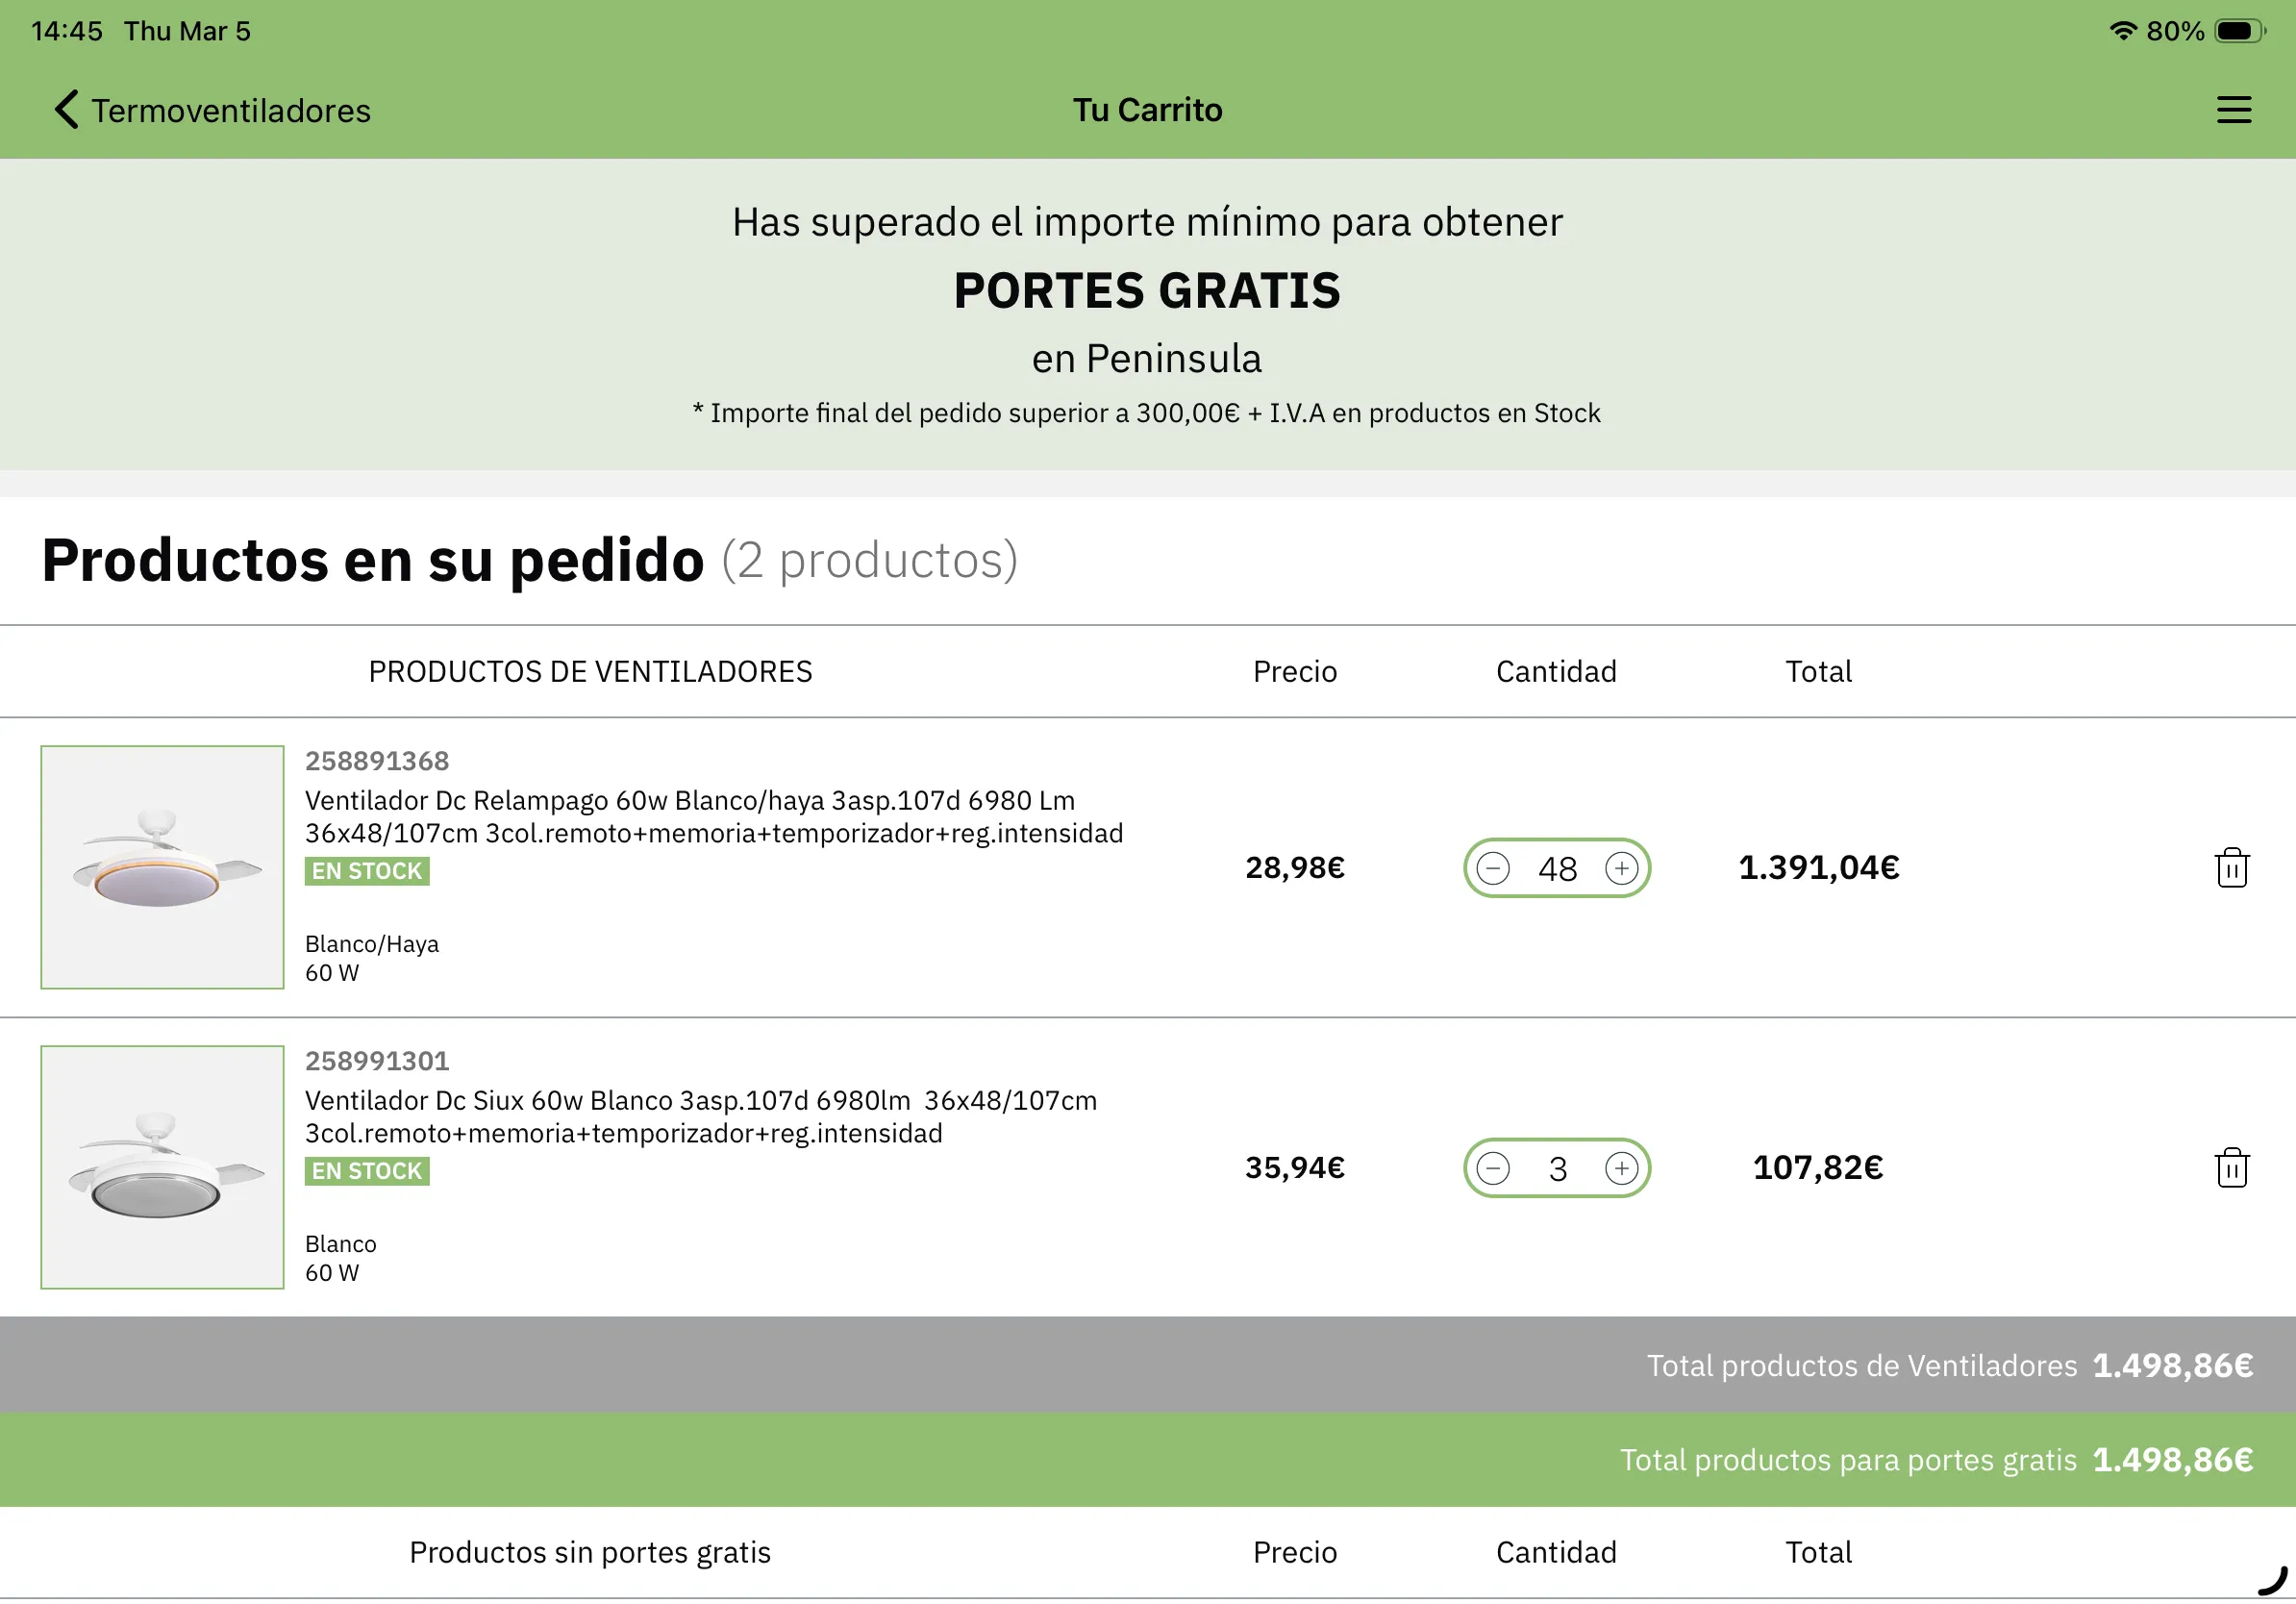Open Tu Carrito header title
This screenshot has width=2296, height=1604.
[1147, 110]
